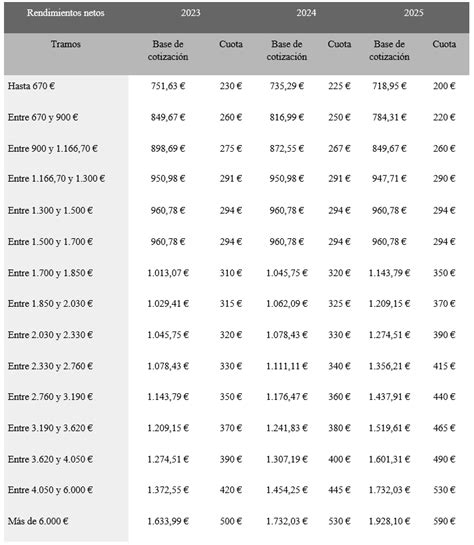Click the 'Entre 1.700 y 1.850 €' row label
This screenshot has width=474, height=545.
[x=50, y=273]
